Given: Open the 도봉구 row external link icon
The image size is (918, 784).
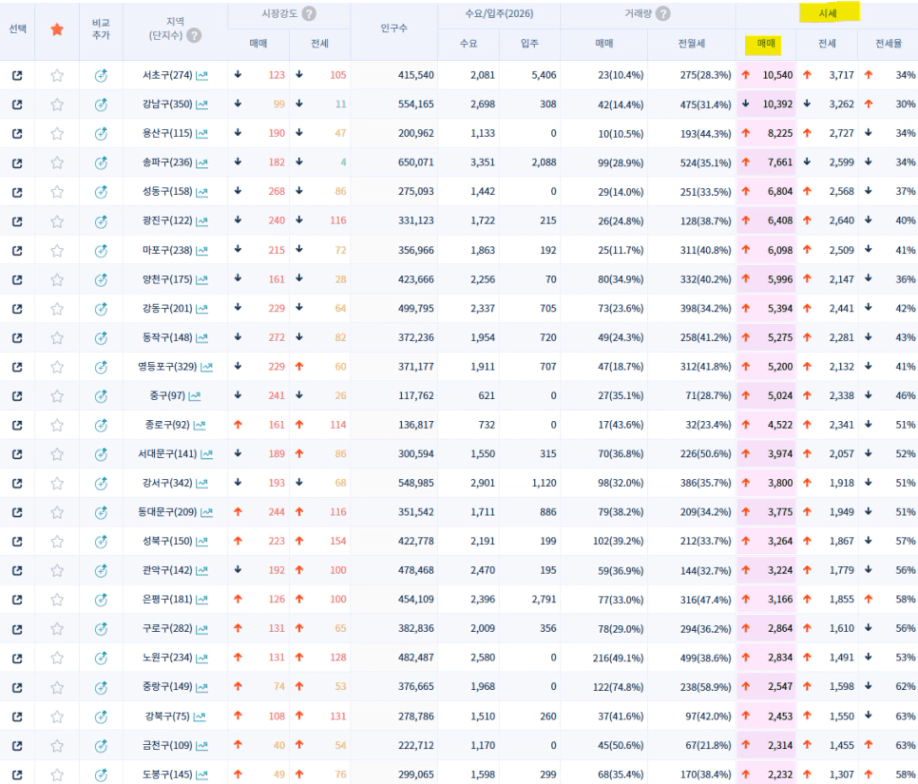Looking at the screenshot, I should point(17,774).
